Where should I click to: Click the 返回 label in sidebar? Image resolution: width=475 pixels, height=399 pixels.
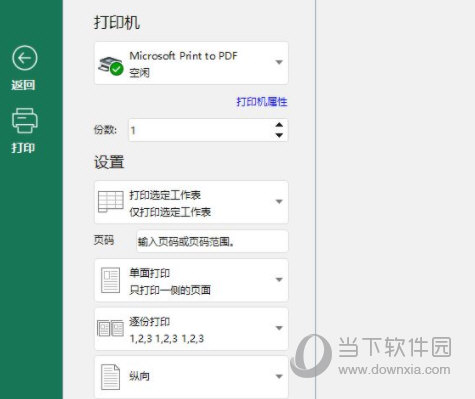coord(23,85)
